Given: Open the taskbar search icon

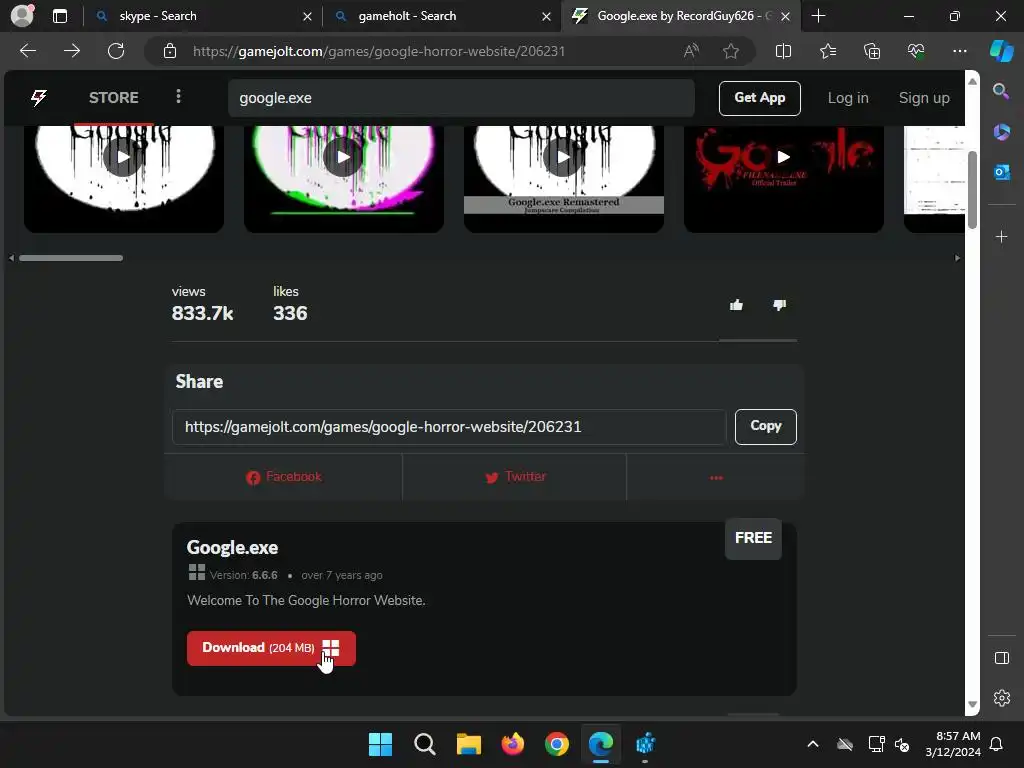Looking at the screenshot, I should click(x=424, y=744).
